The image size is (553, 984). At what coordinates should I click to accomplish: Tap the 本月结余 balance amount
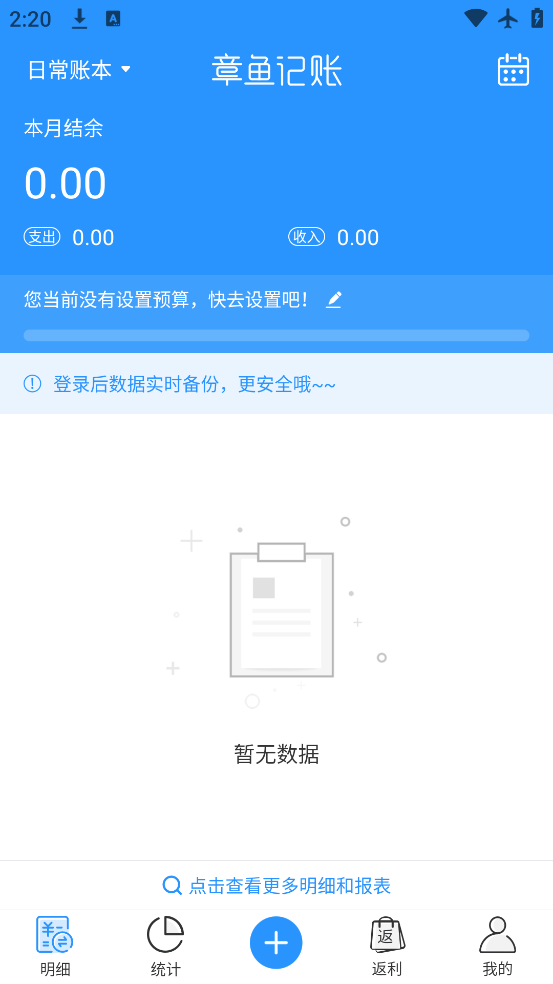pyautogui.click(x=65, y=183)
